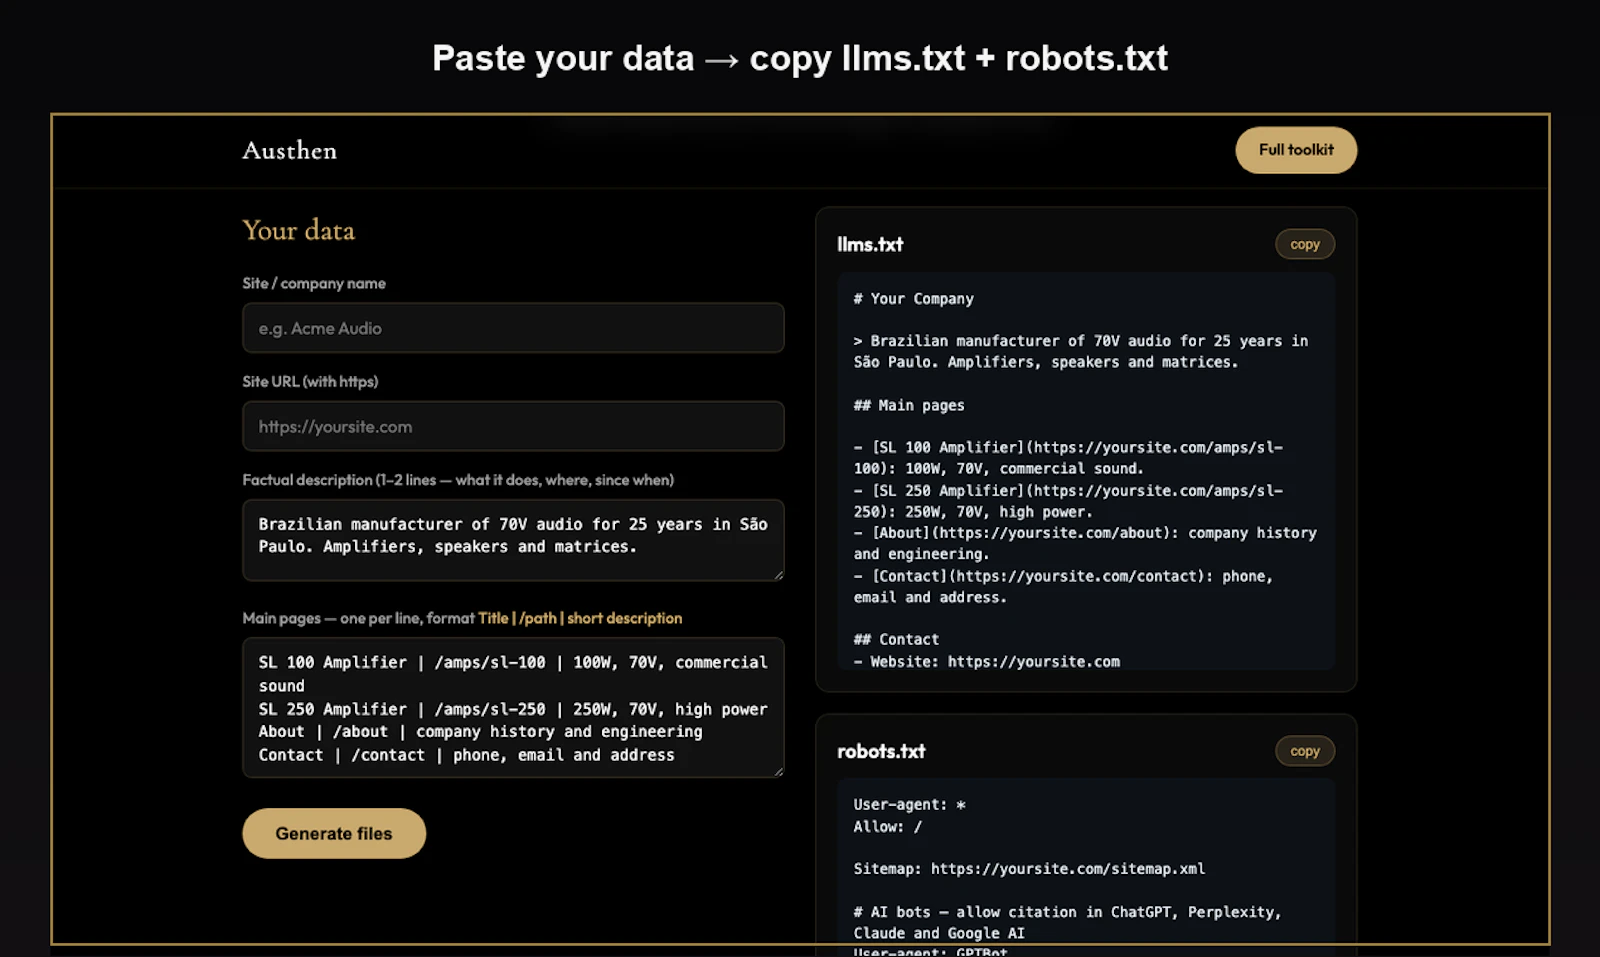Click the robots.txt panel title

coord(881,751)
